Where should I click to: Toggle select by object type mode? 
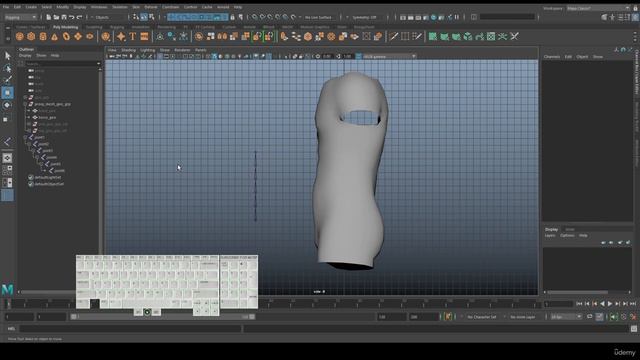144,17
